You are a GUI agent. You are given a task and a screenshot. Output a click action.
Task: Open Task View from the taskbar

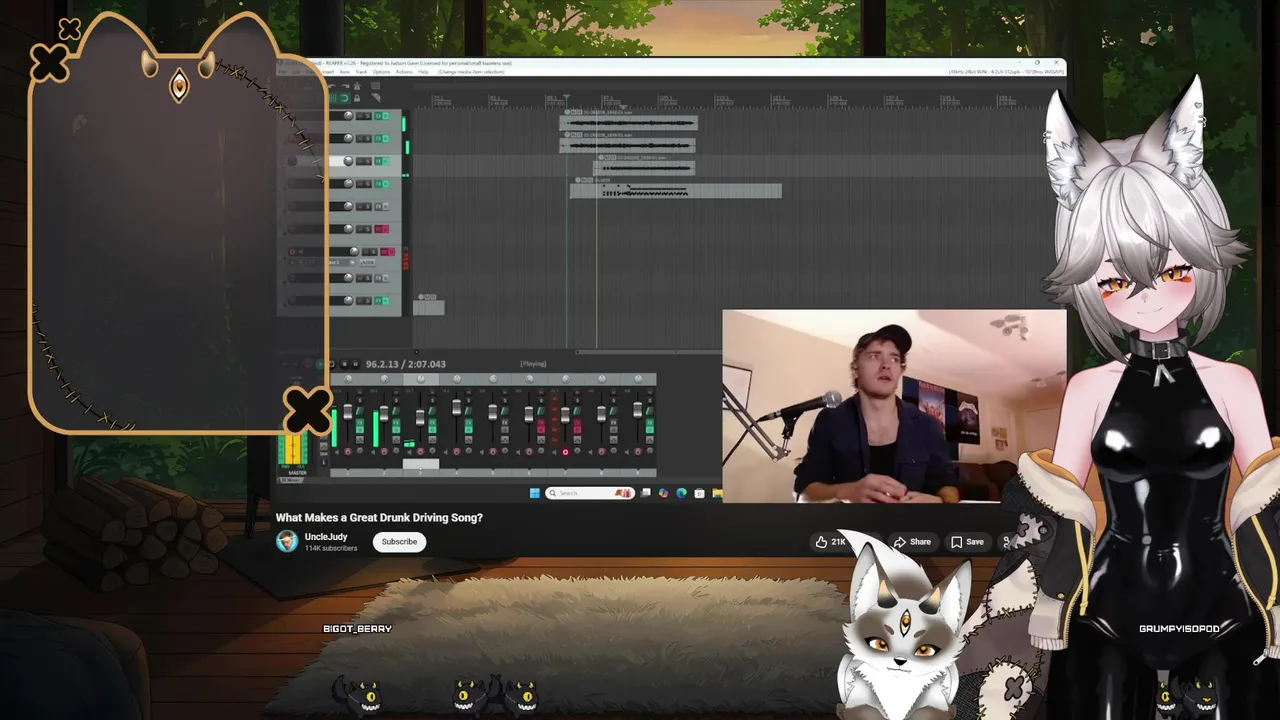(646, 493)
